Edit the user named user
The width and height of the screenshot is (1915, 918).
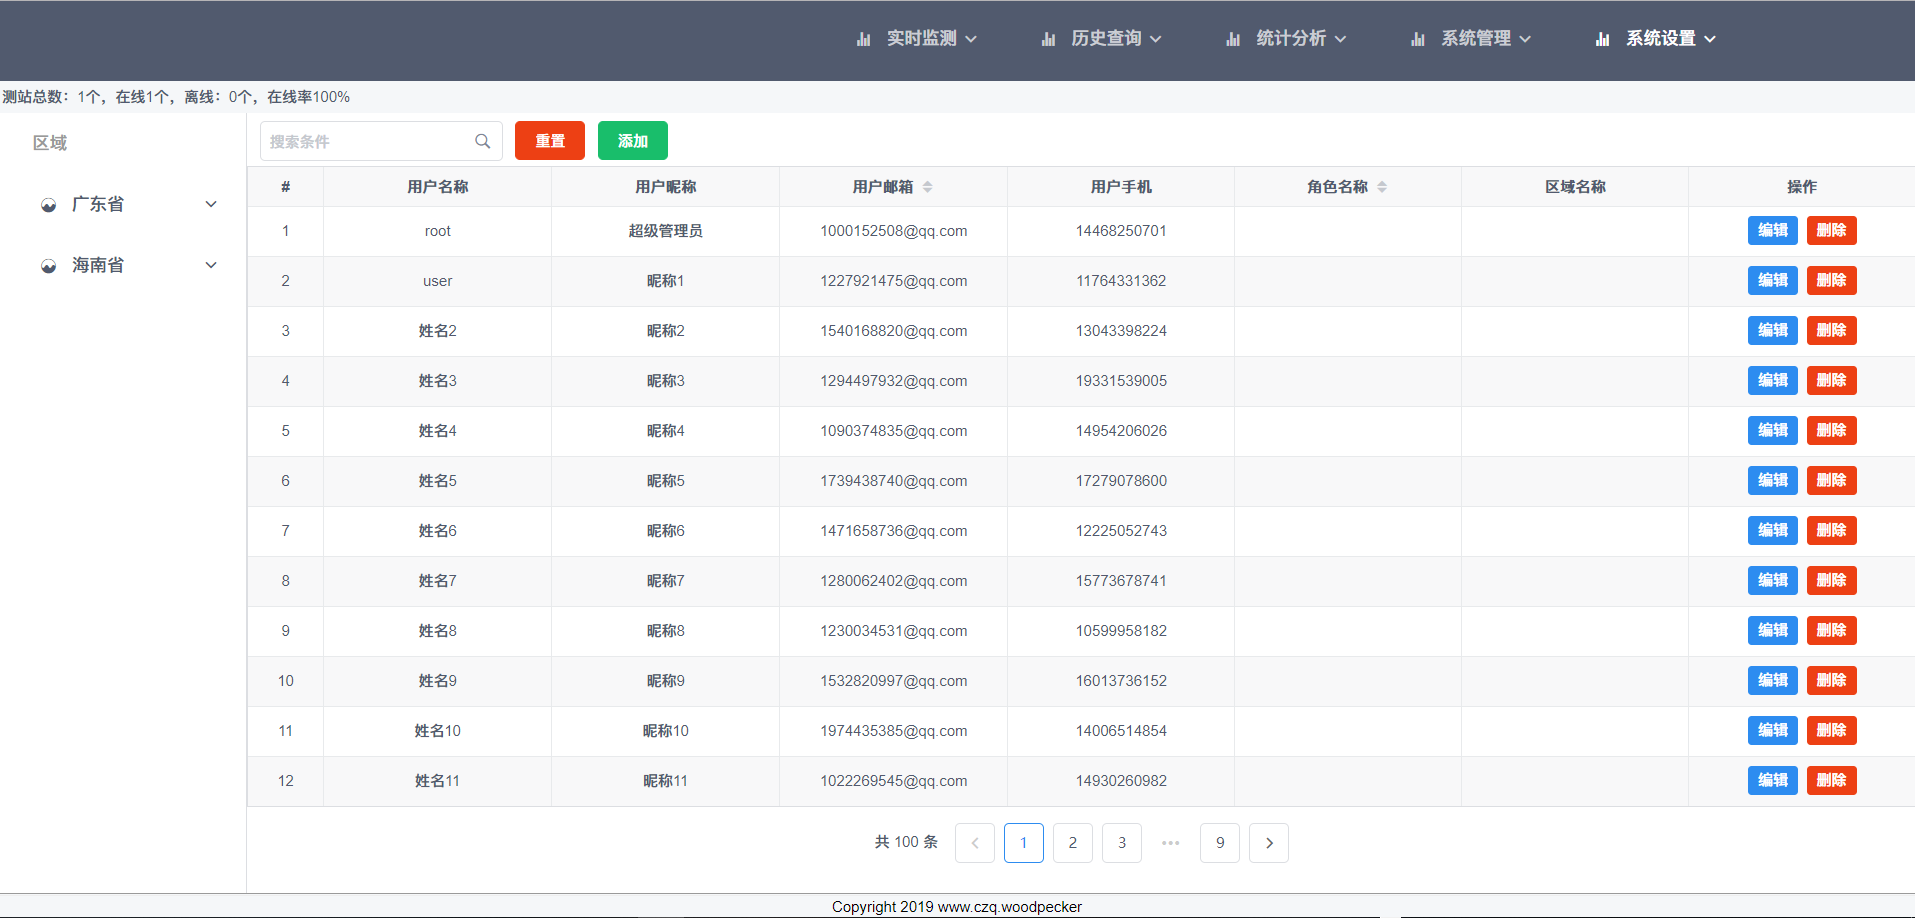click(1773, 281)
